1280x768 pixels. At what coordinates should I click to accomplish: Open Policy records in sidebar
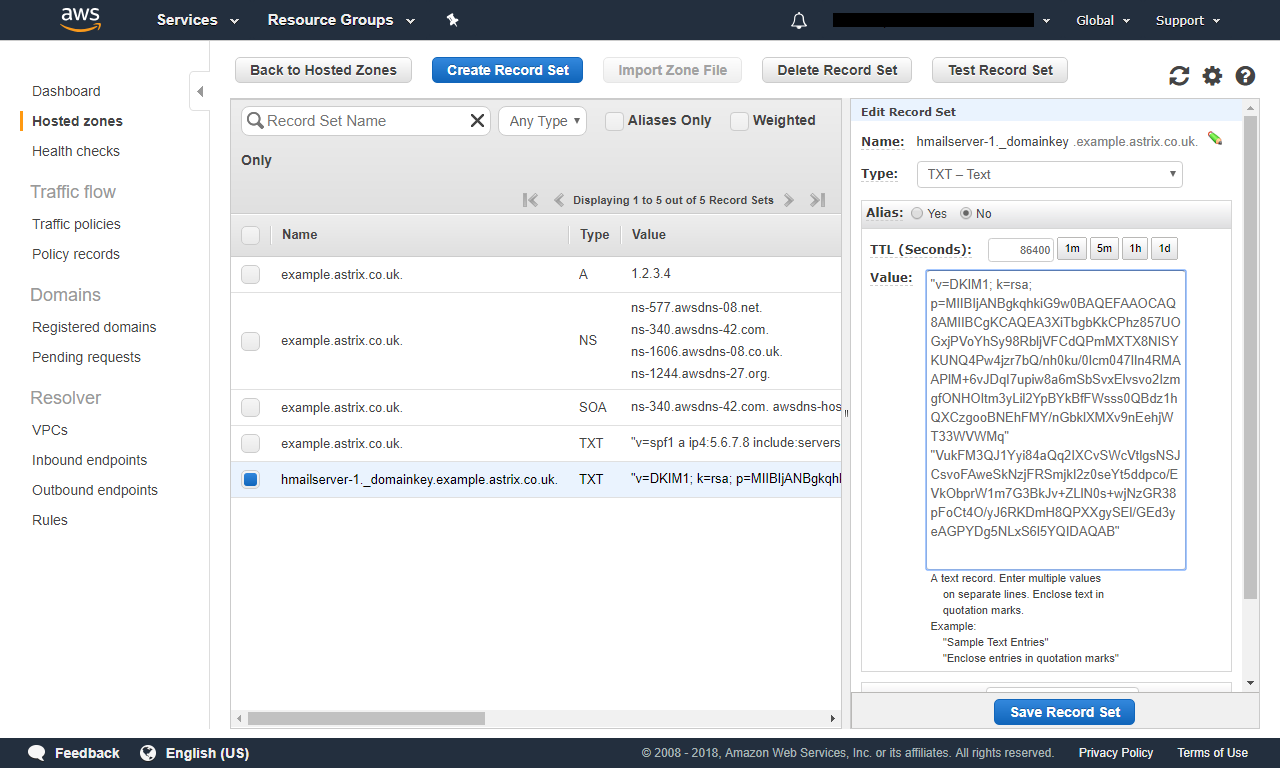[x=76, y=254]
